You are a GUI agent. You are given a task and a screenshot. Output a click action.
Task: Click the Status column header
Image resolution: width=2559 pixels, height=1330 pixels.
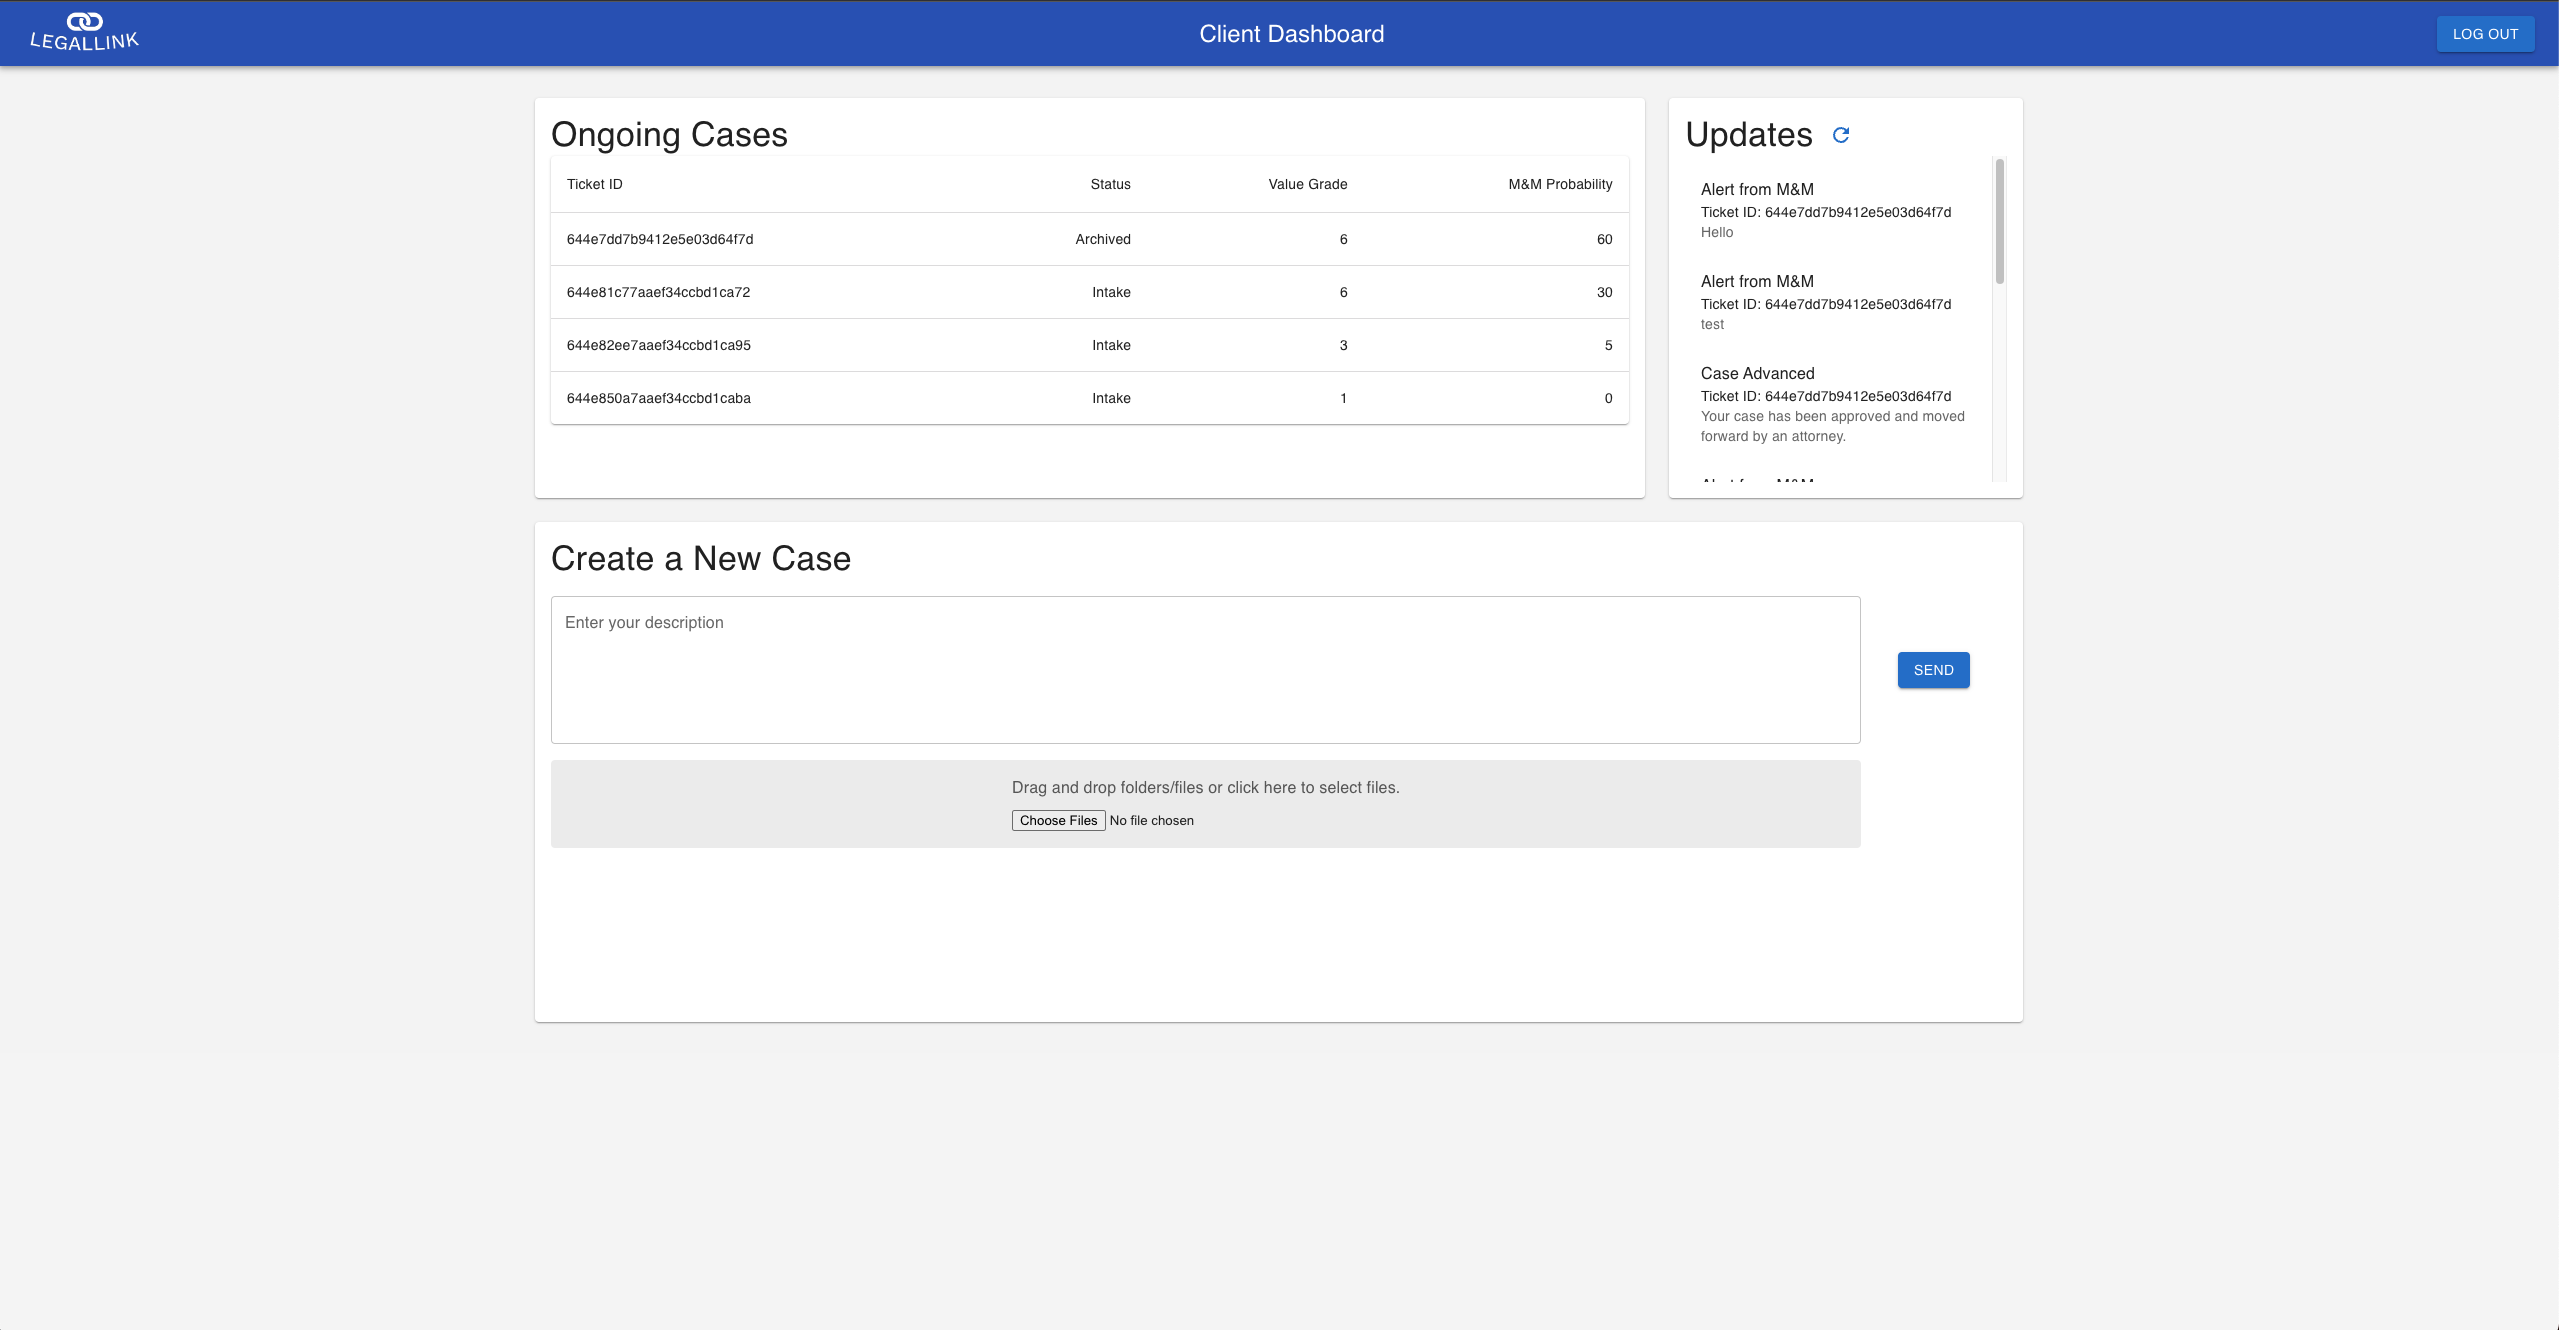click(x=1110, y=184)
